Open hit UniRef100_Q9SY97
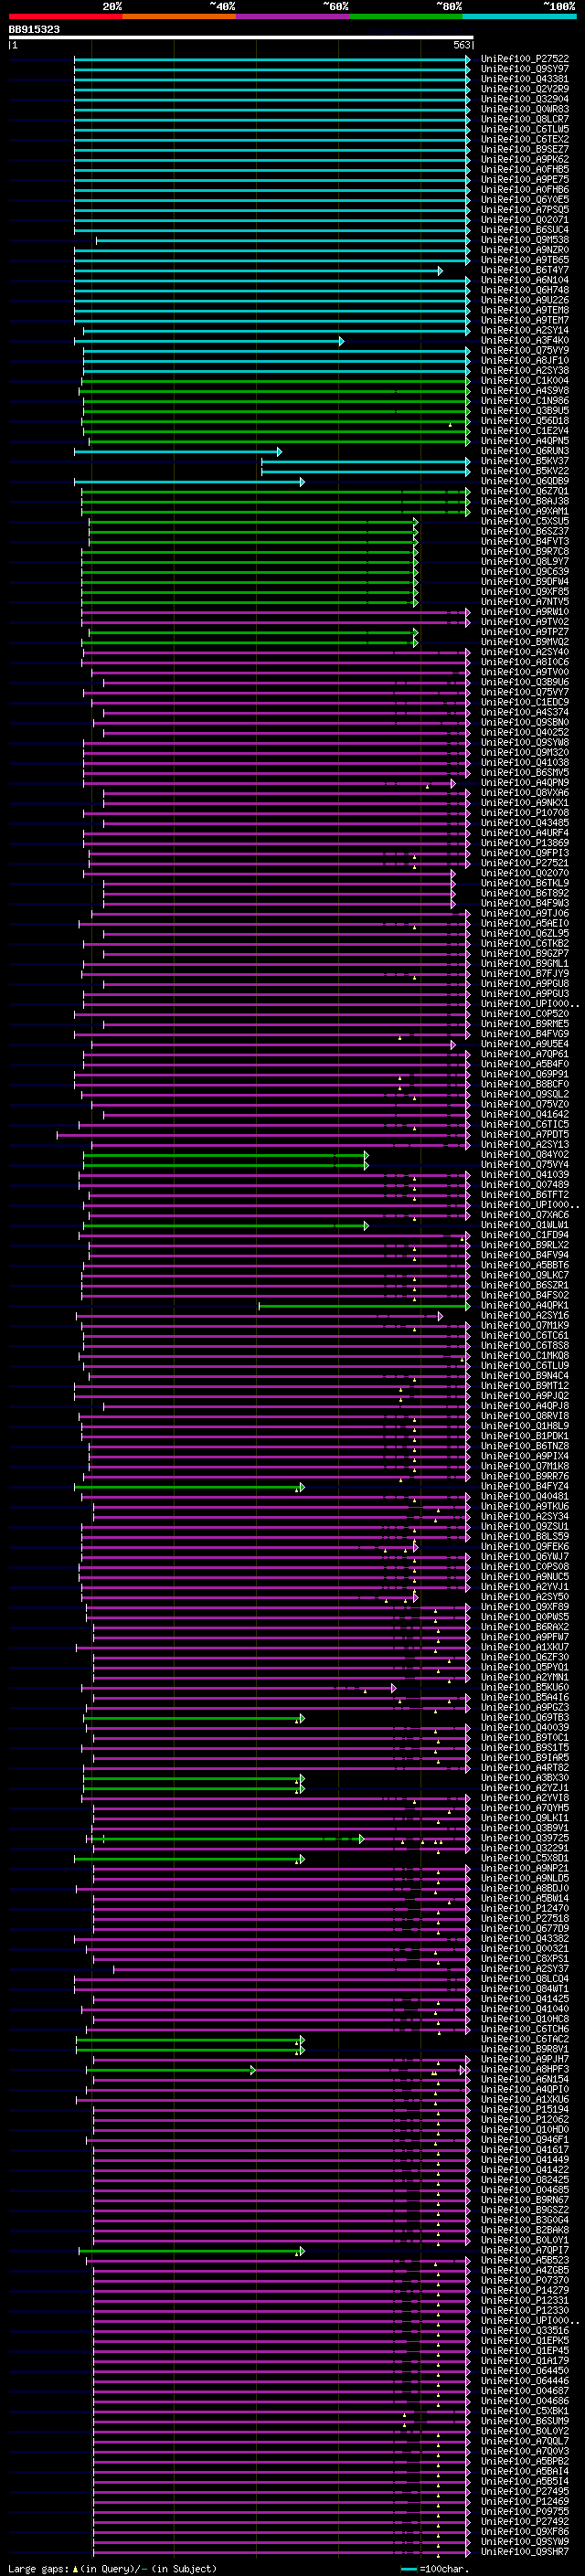 pos(525,69)
